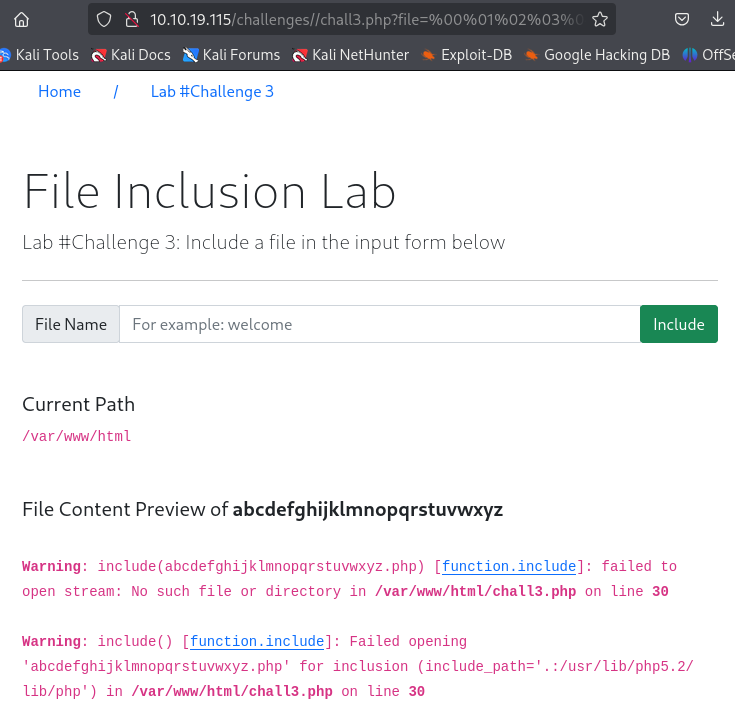Click the /var/www/html path text
Viewport: 735px width, 712px height.
coord(77,436)
